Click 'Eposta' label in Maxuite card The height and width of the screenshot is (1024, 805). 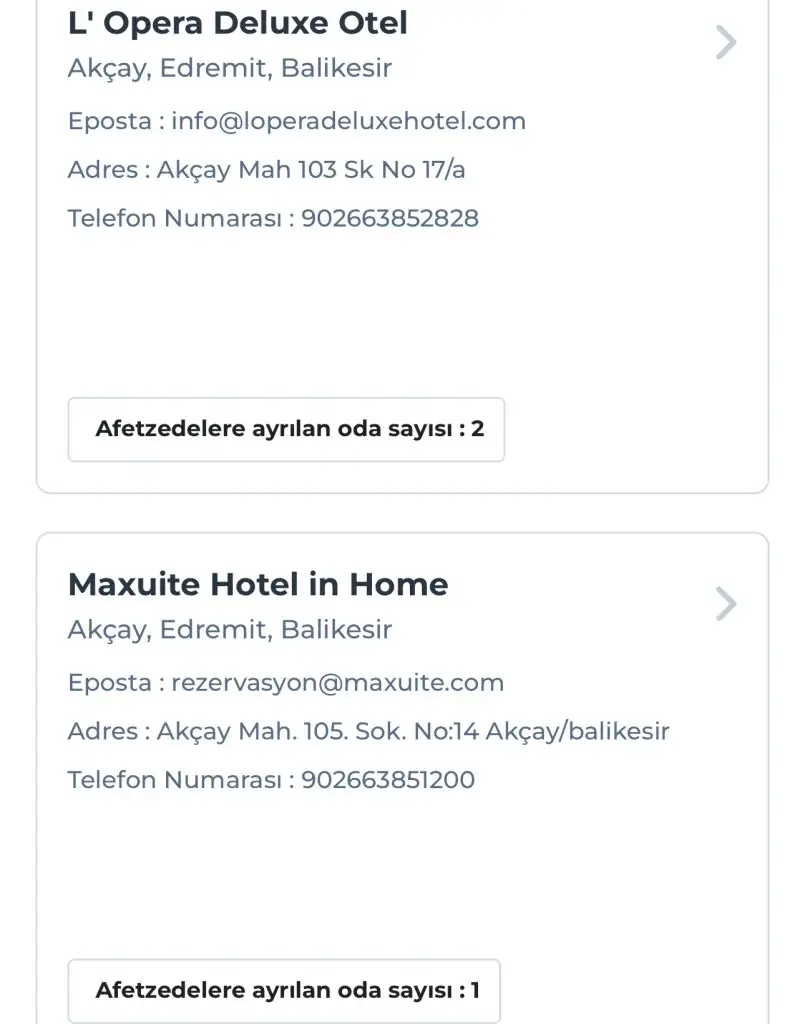pos(109,683)
